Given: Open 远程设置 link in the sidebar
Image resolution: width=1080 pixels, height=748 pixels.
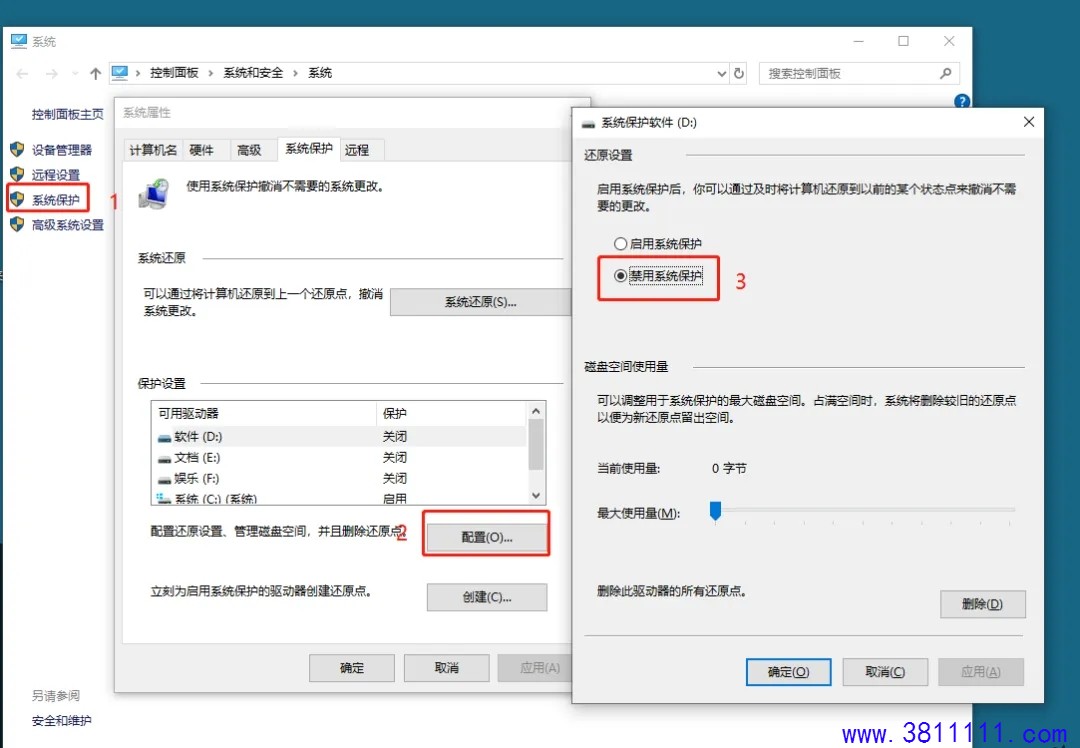Looking at the screenshot, I should (x=56, y=175).
